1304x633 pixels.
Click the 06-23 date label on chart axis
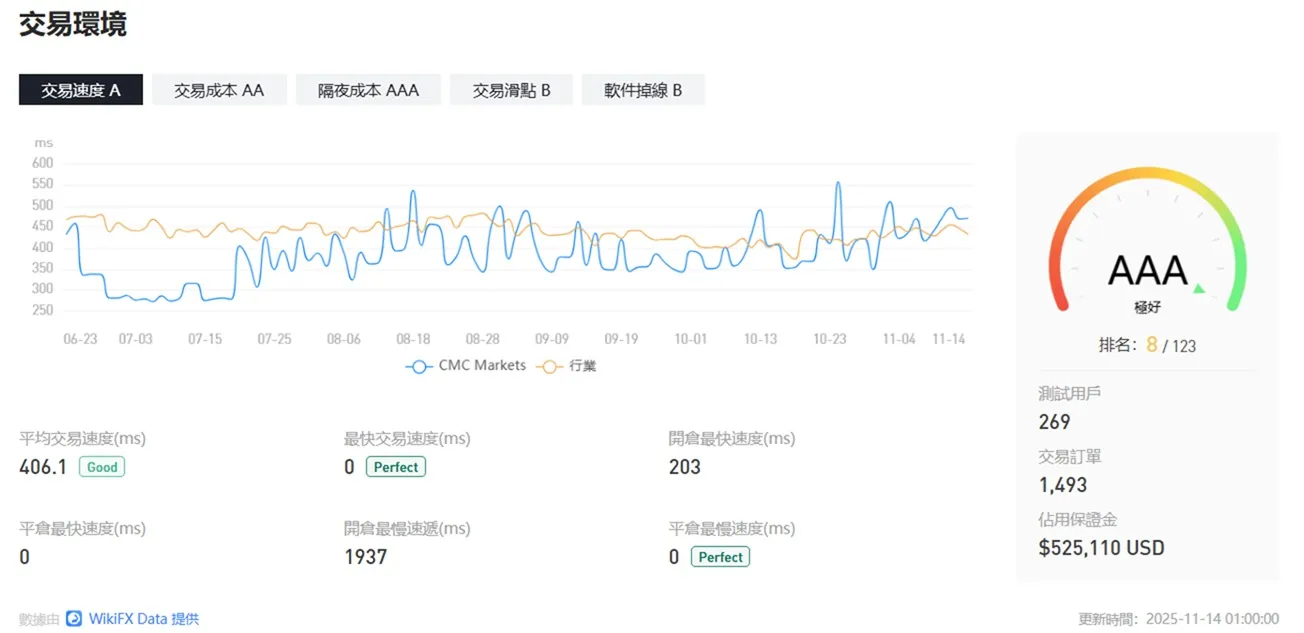(x=80, y=339)
